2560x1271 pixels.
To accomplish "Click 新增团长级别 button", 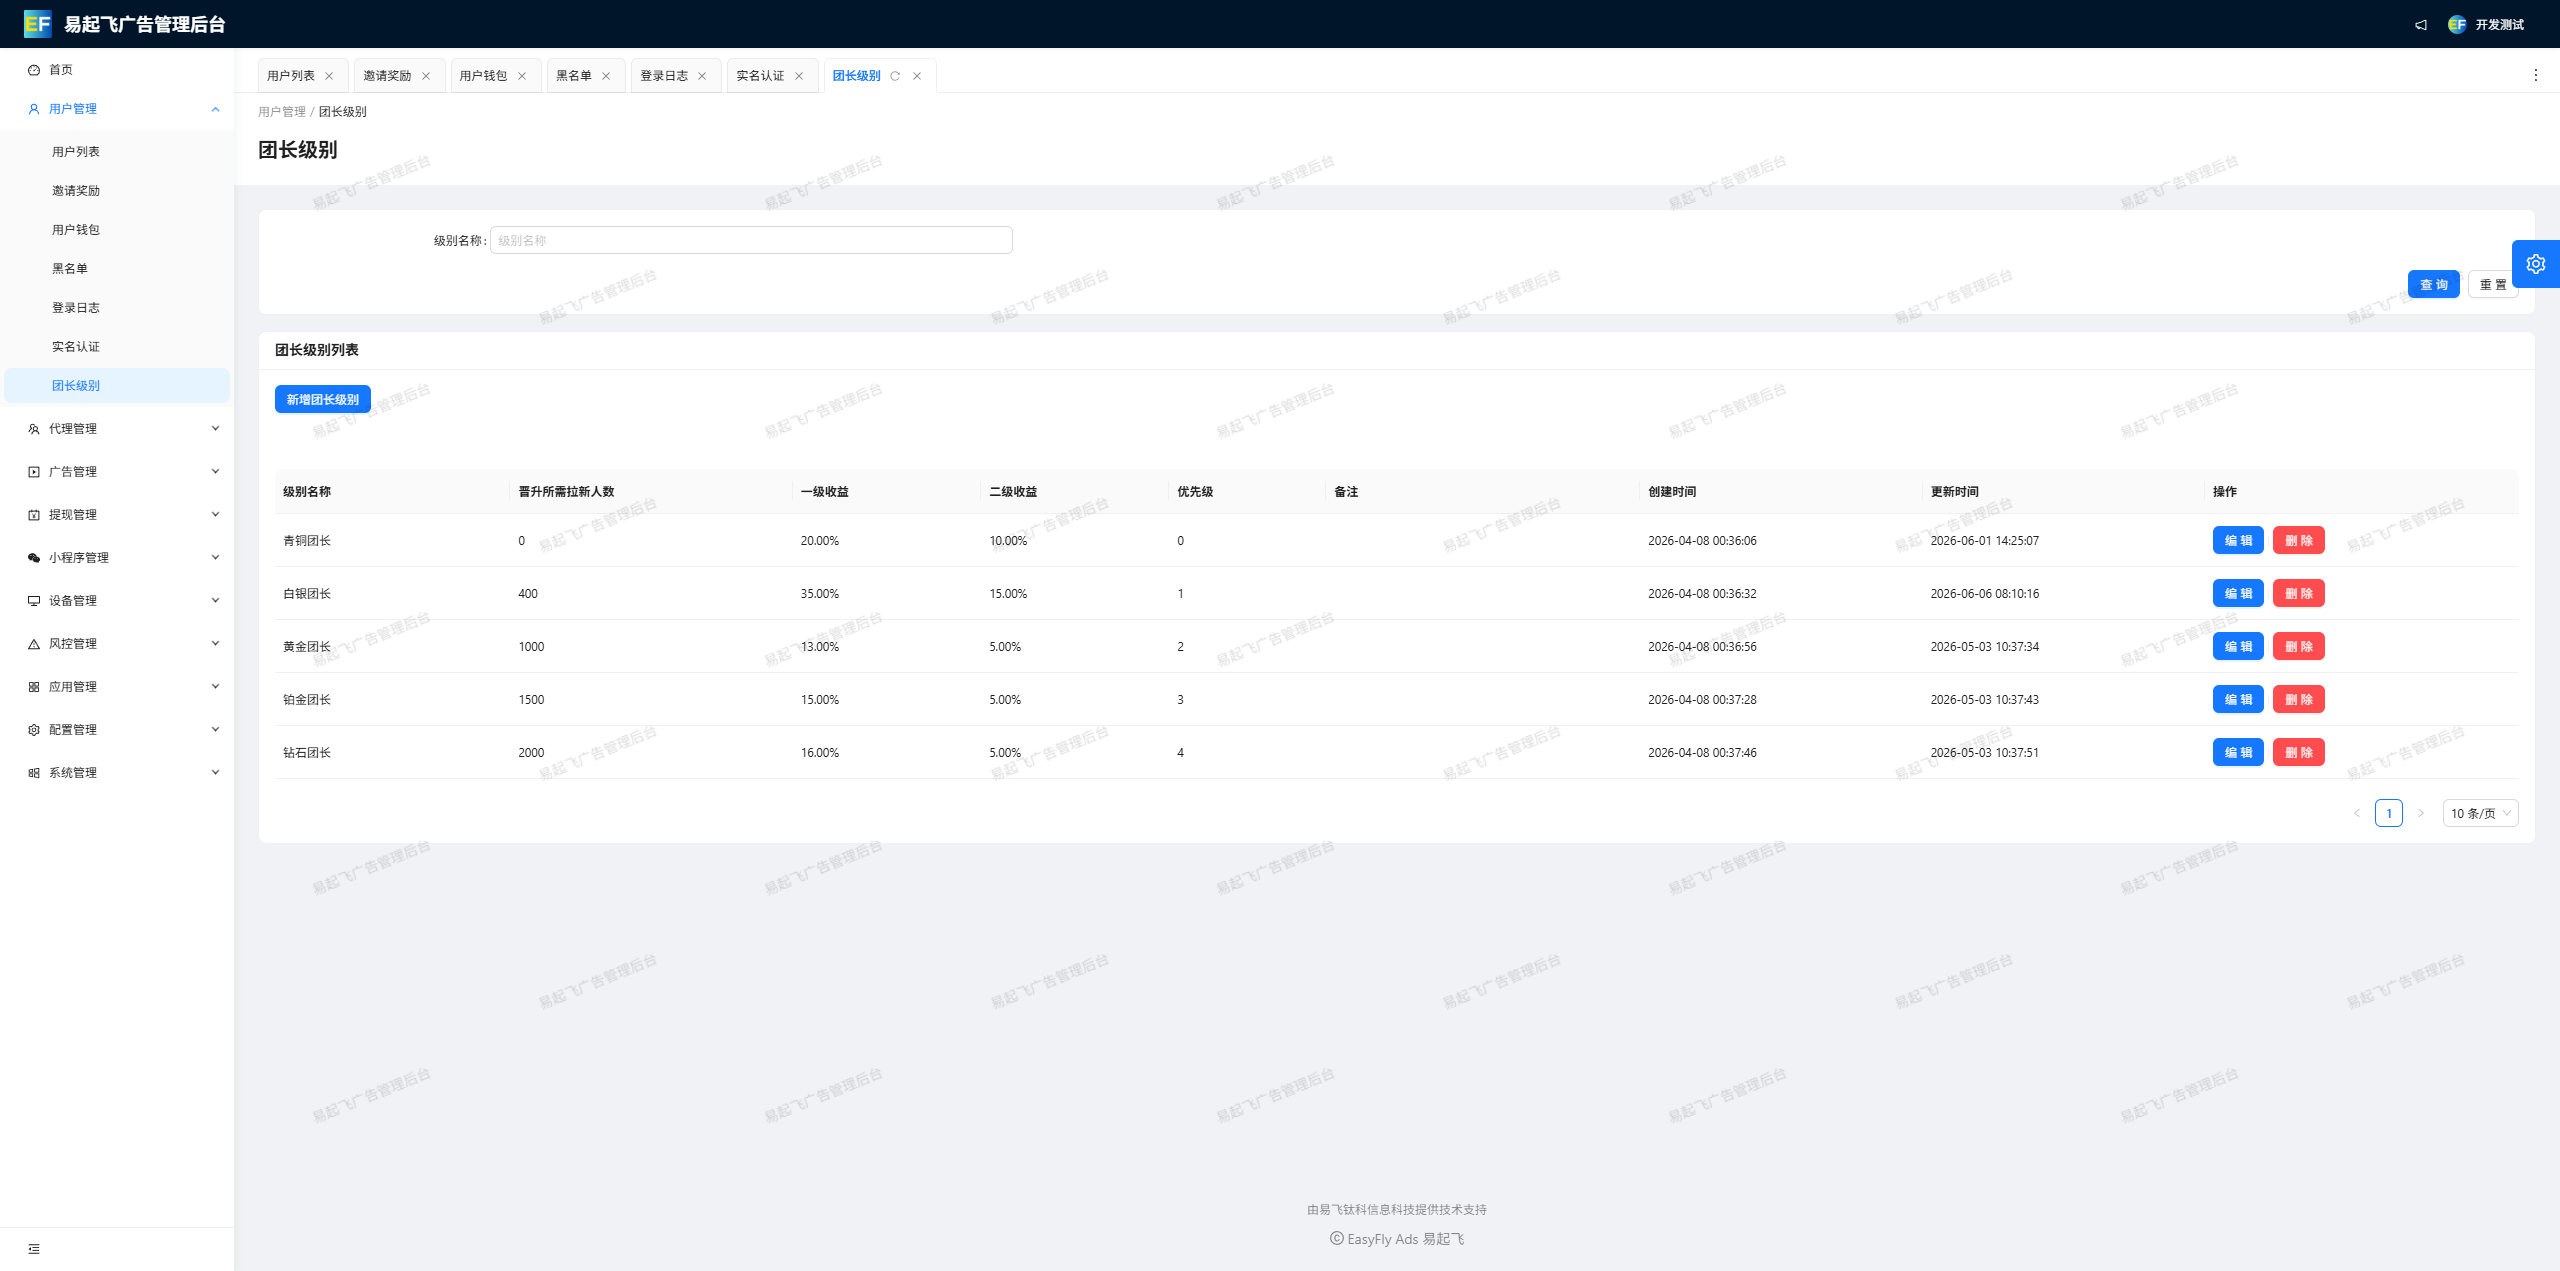I will tap(323, 400).
